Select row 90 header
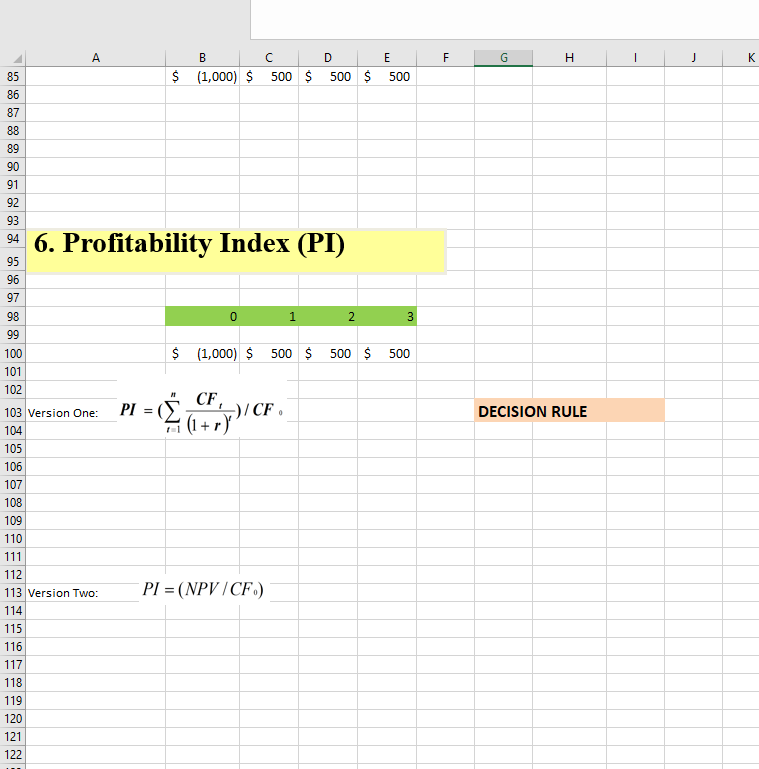The image size is (759, 769). pos(13,167)
